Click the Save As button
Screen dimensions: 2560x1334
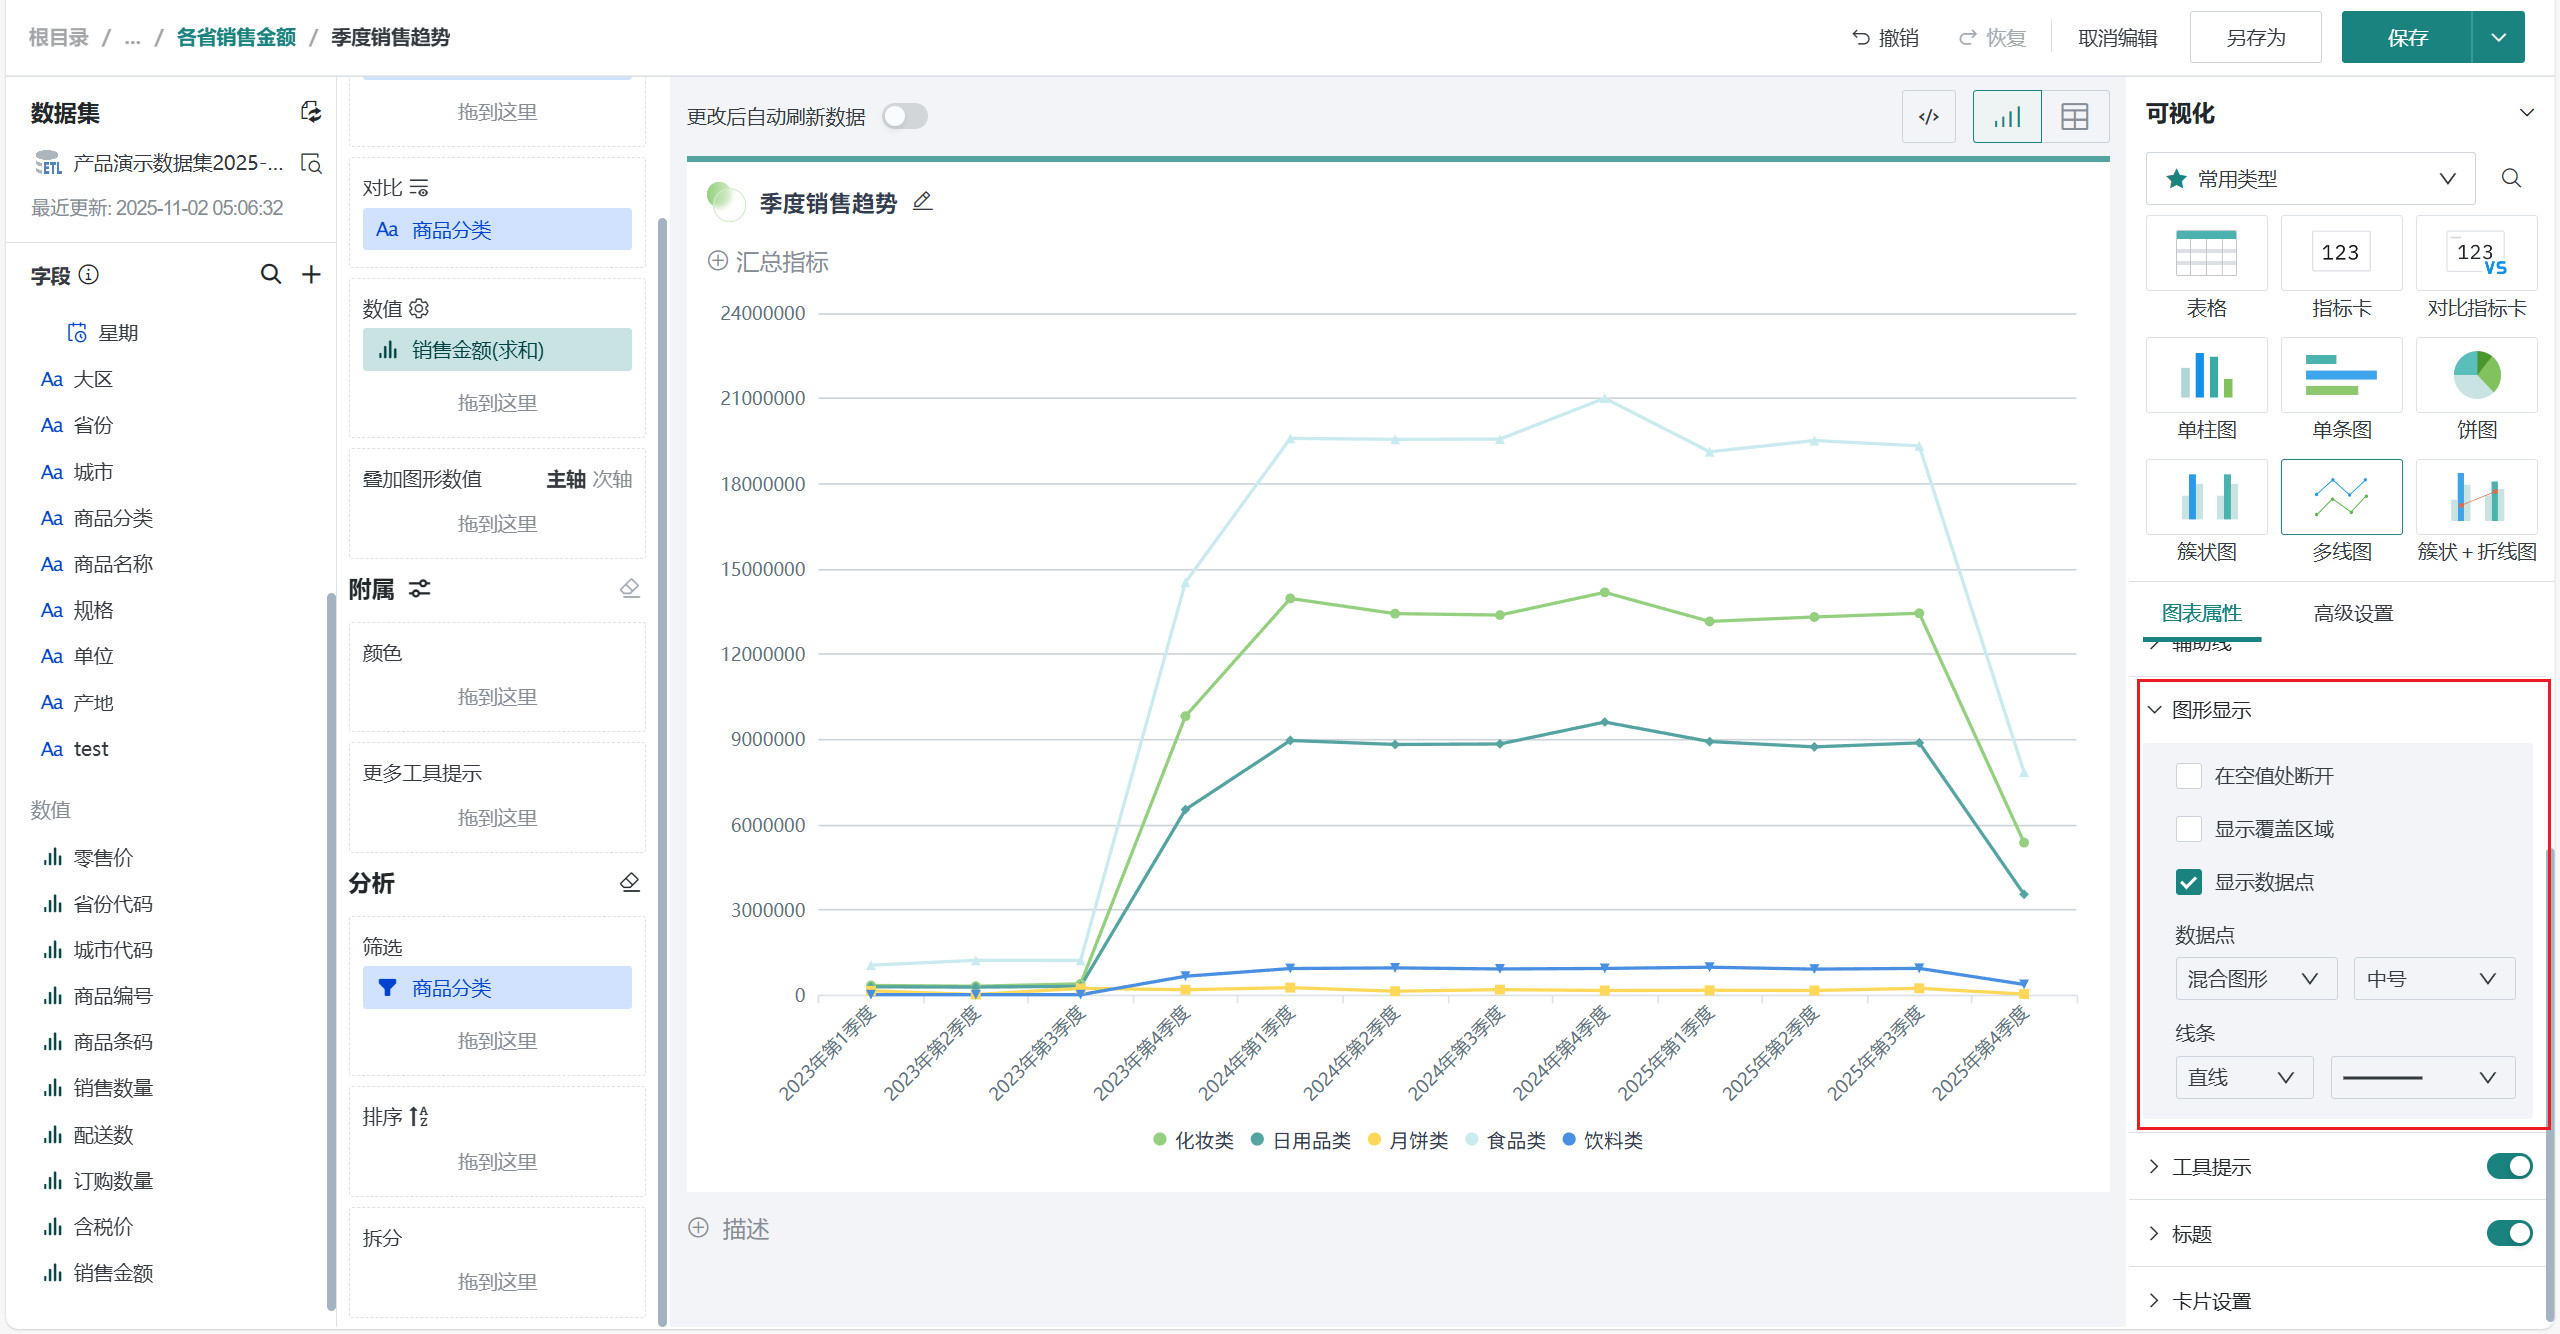click(x=2255, y=38)
